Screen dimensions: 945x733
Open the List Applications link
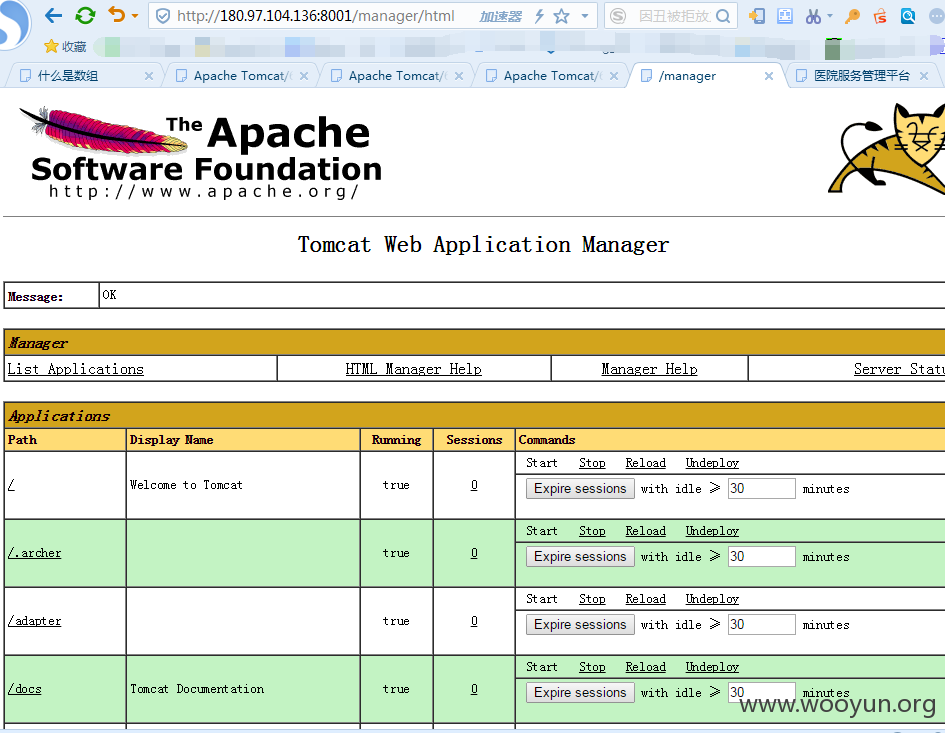tap(75, 369)
